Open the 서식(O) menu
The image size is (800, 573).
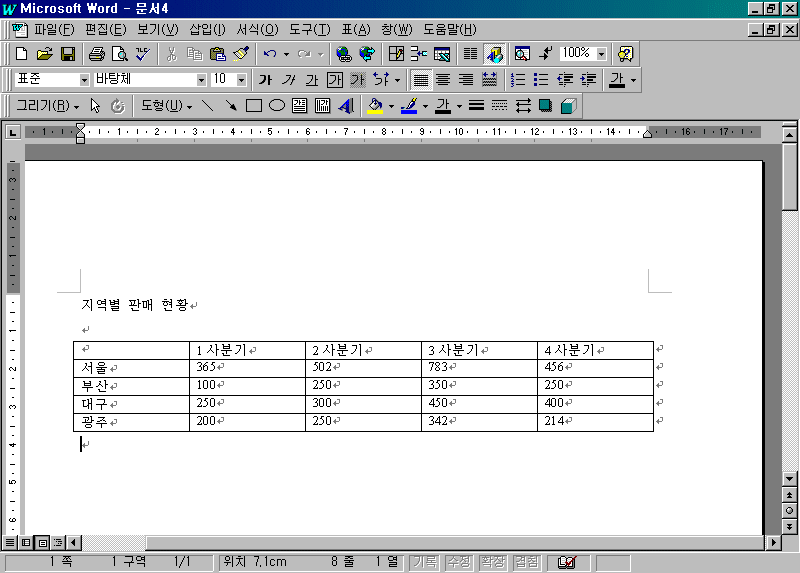tap(257, 30)
